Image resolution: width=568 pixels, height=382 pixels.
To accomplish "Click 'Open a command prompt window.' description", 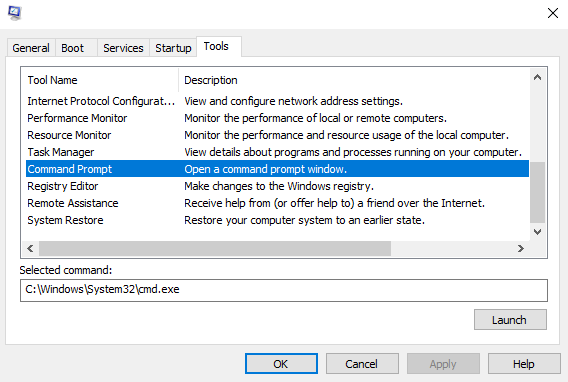I will 266,169.
